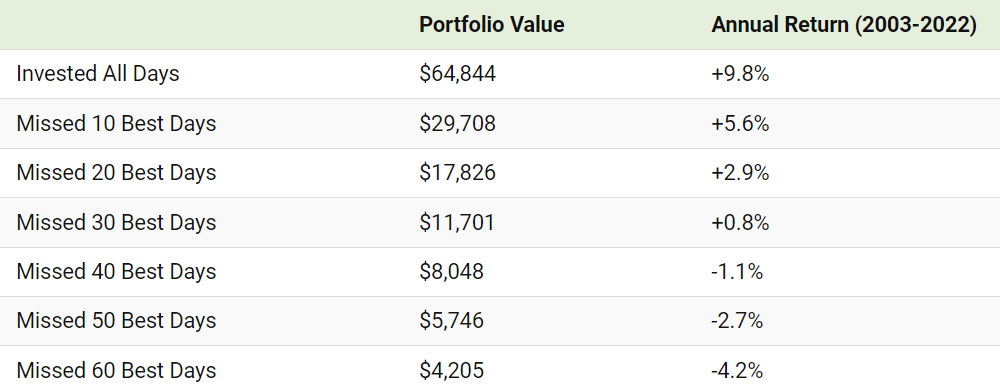Select the Missed 20 Best Days label
Screen dimensions: 1000x388
tap(116, 172)
